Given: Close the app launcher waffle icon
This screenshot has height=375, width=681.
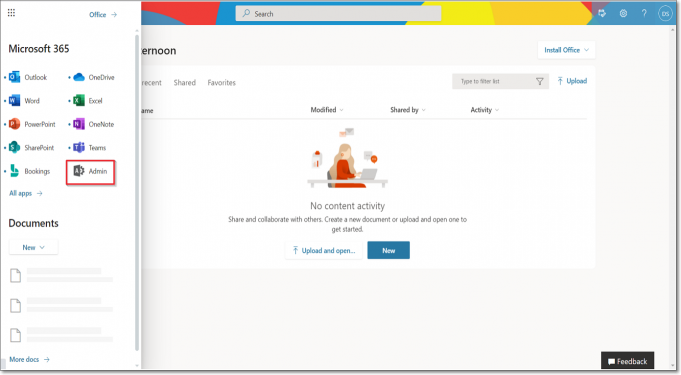Looking at the screenshot, I should pyautogui.click(x=11, y=13).
